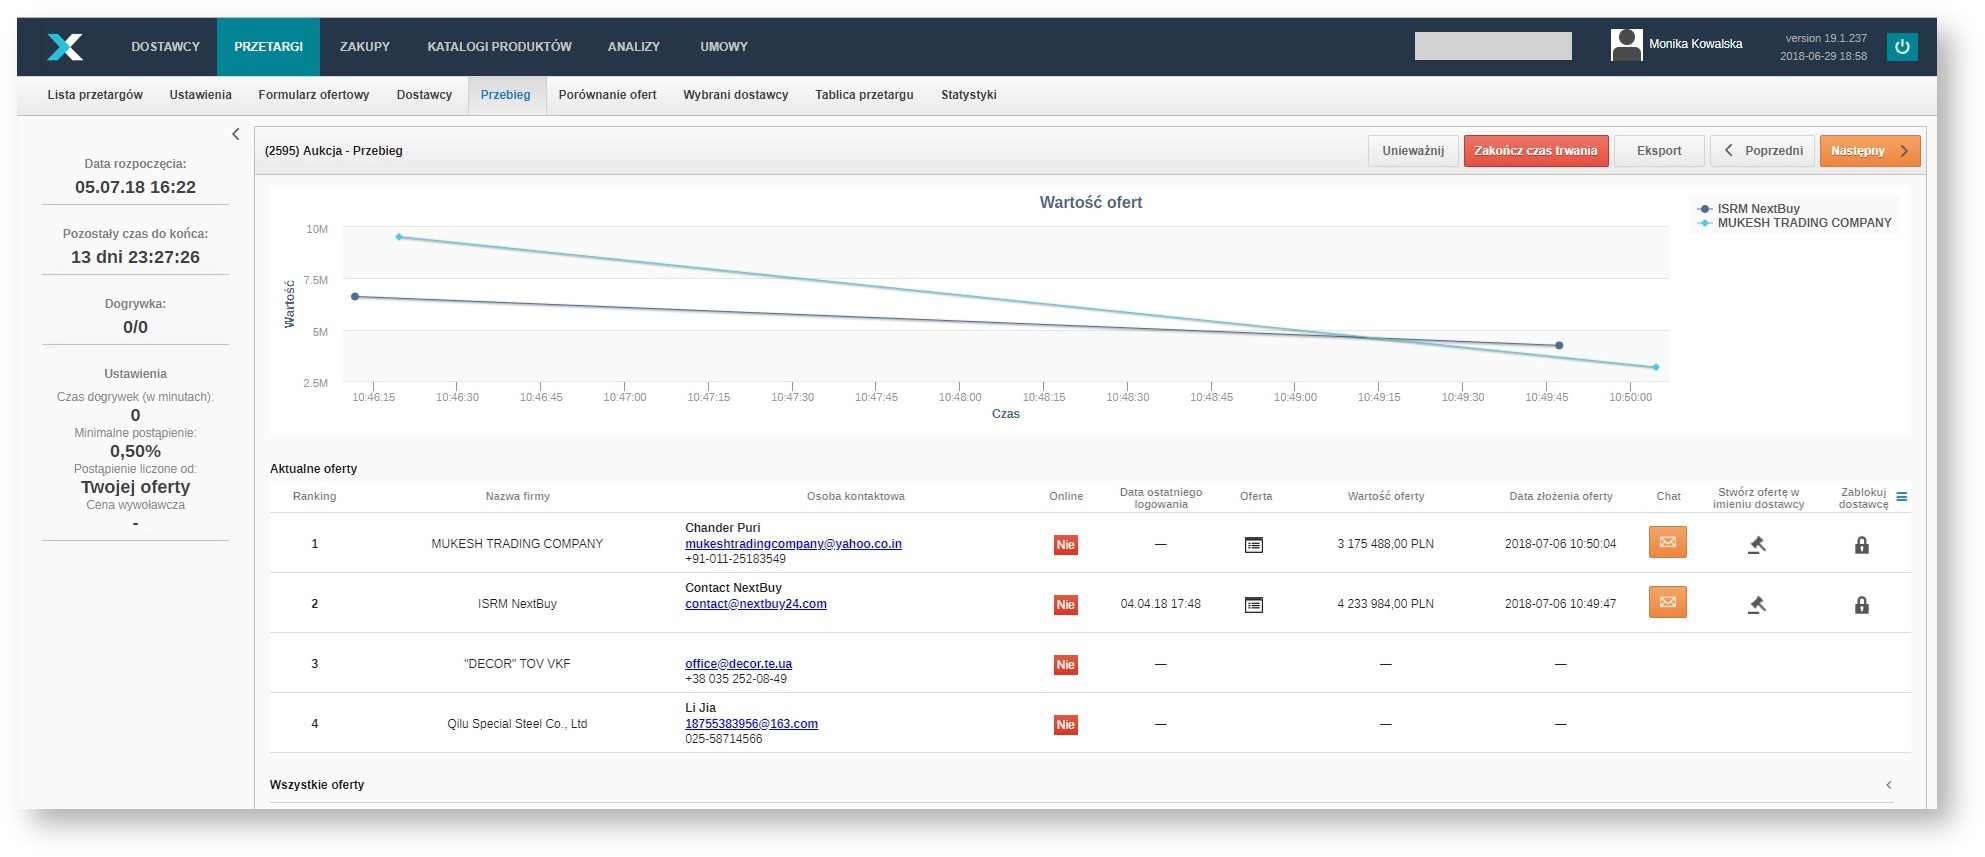Create offer on behalf of ISRM NextBuy
Viewport: 1985px width, 857px height.
tap(1756, 605)
